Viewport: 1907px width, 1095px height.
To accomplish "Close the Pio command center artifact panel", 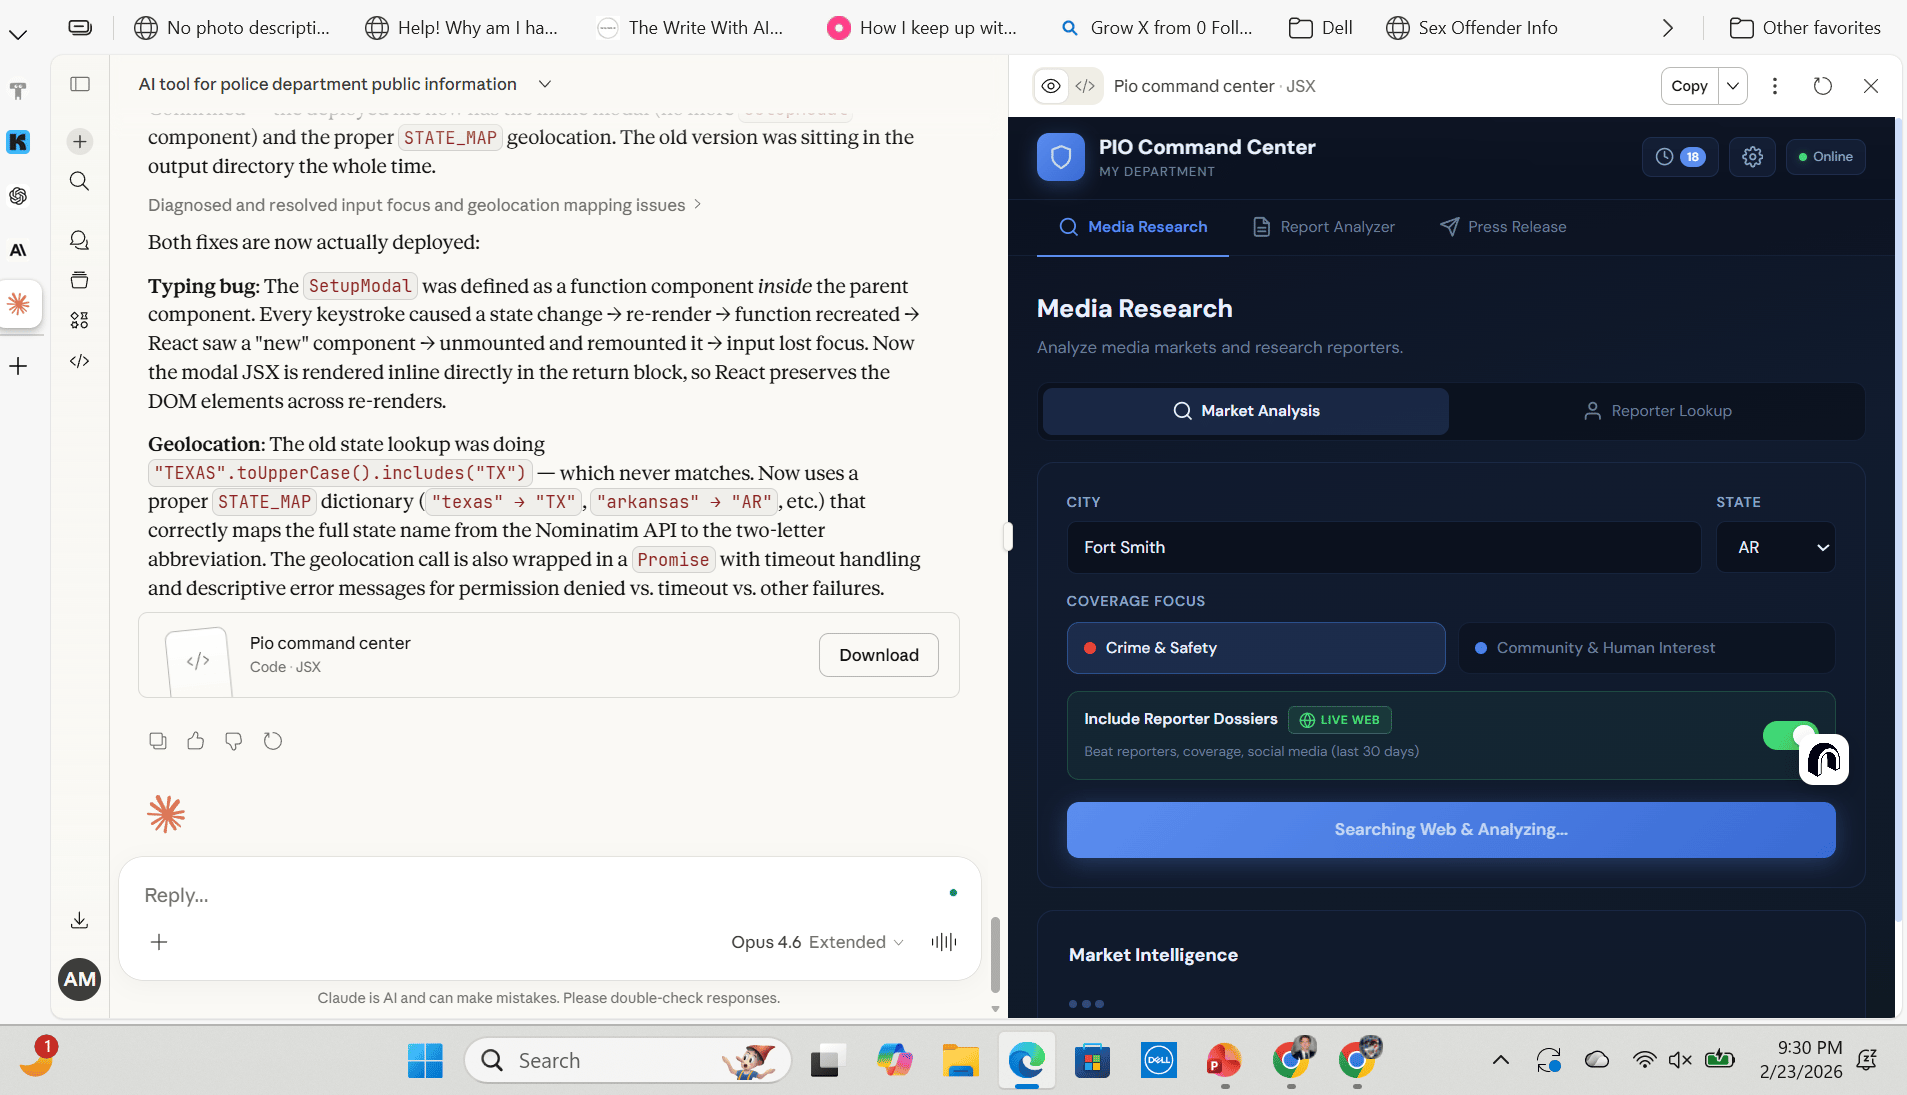I will (1871, 86).
